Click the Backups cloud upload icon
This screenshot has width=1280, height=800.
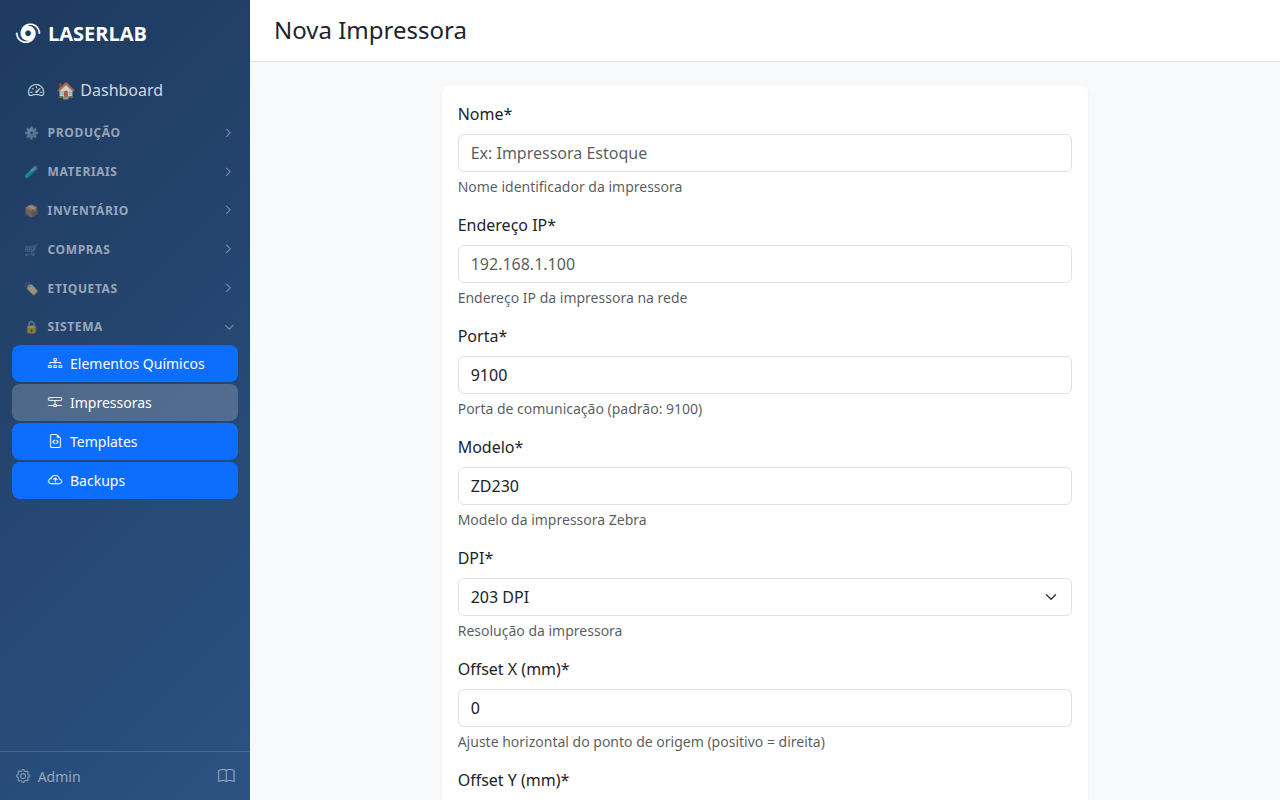pyautogui.click(x=55, y=481)
